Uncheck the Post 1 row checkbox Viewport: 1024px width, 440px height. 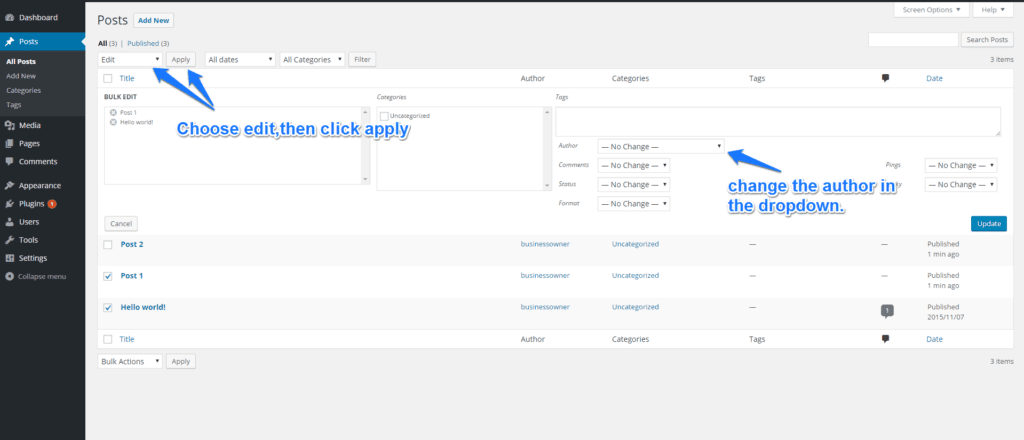coord(108,276)
